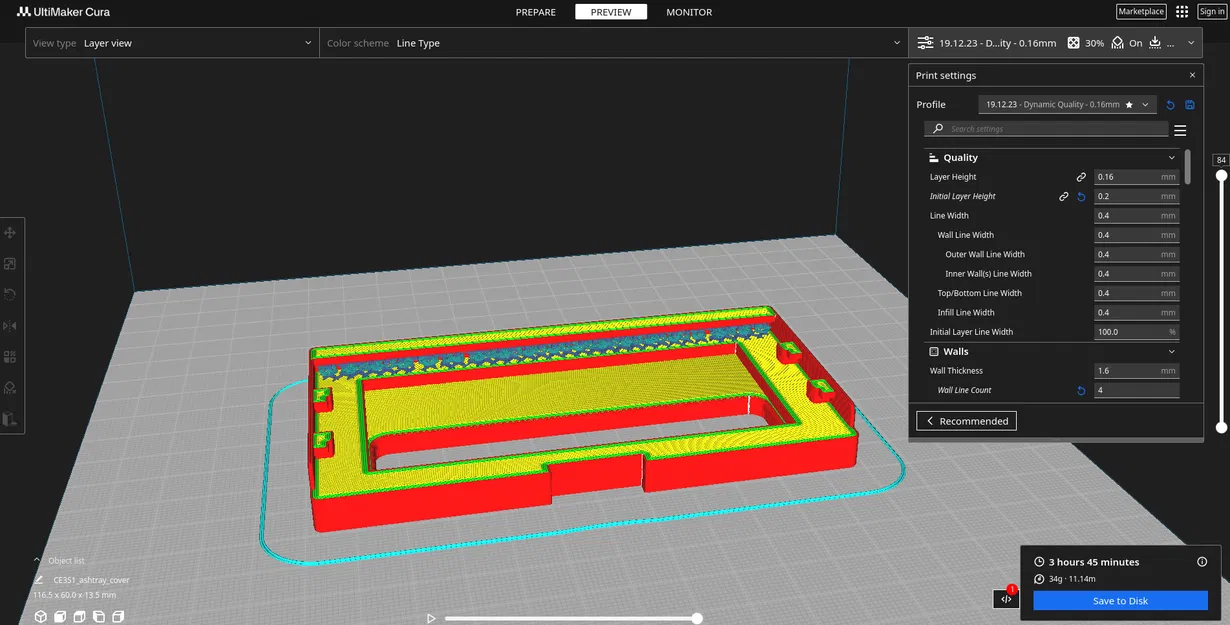Open the View type dropdown
Image resolution: width=1230 pixels, height=625 pixels.
pyautogui.click(x=172, y=43)
